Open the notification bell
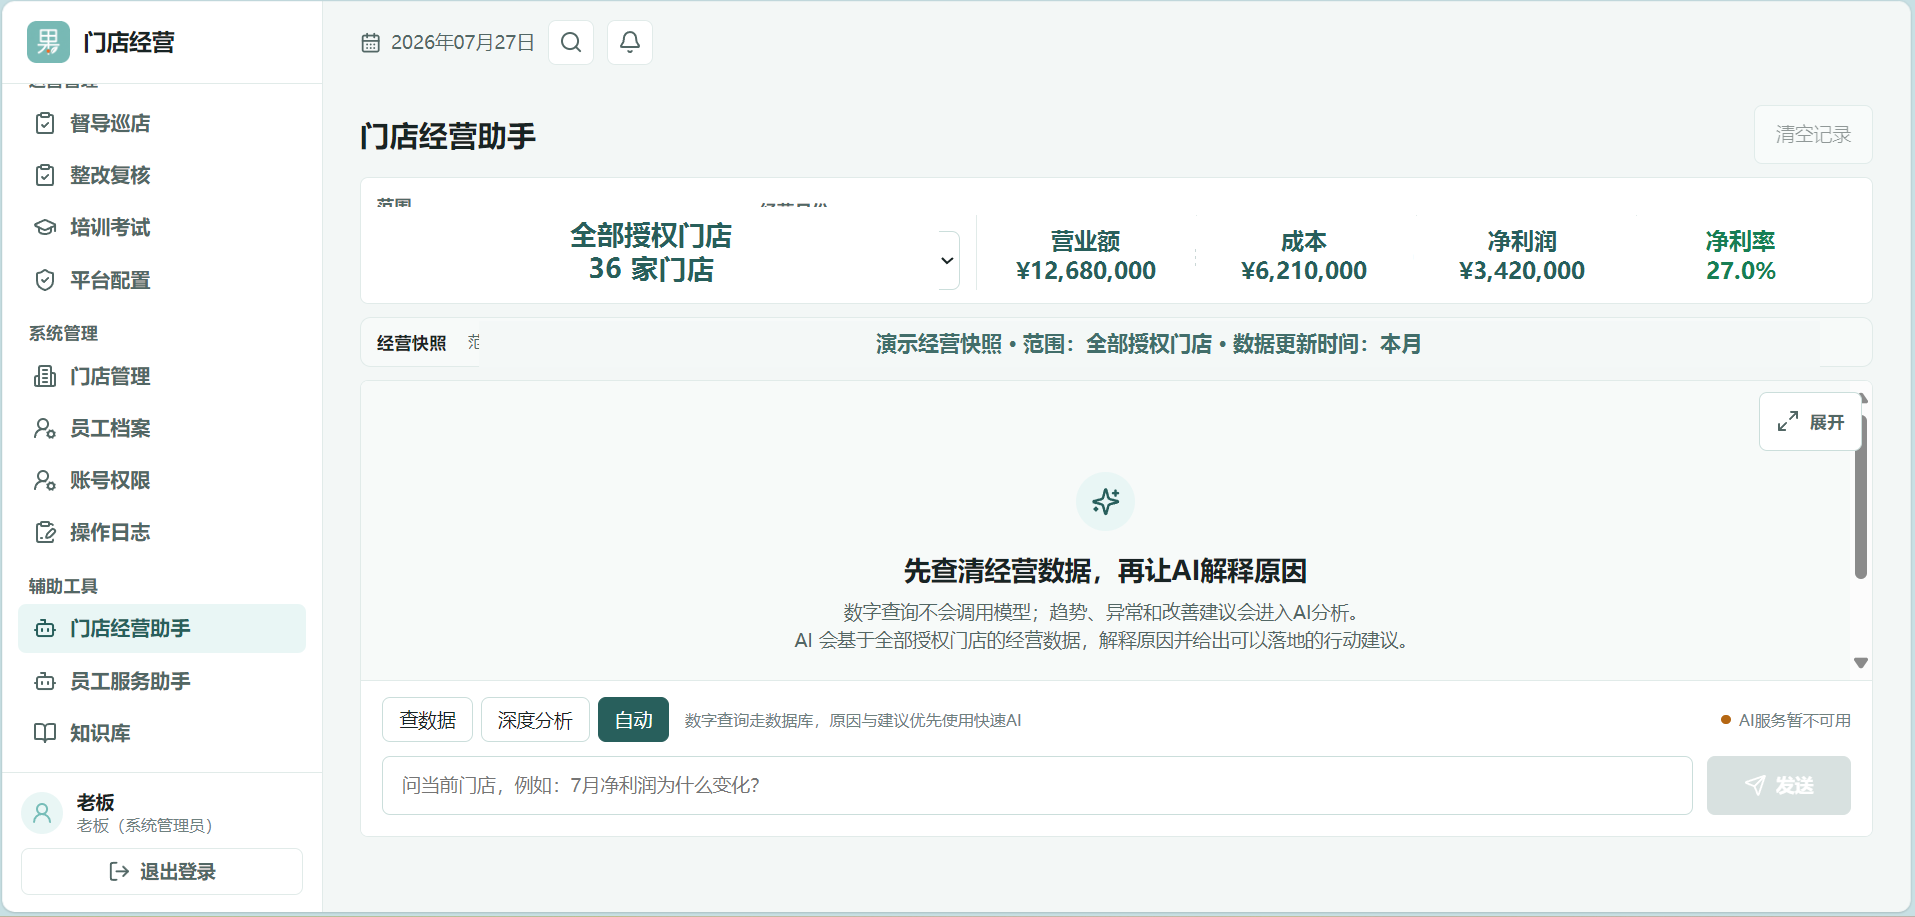Viewport: 1915px width, 917px height. (x=630, y=42)
